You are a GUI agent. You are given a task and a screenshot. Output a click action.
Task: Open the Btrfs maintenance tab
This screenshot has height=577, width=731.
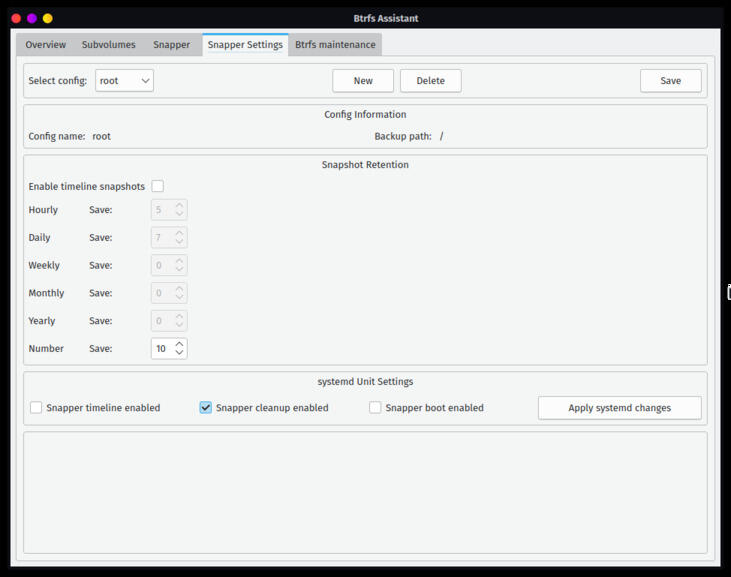335,45
